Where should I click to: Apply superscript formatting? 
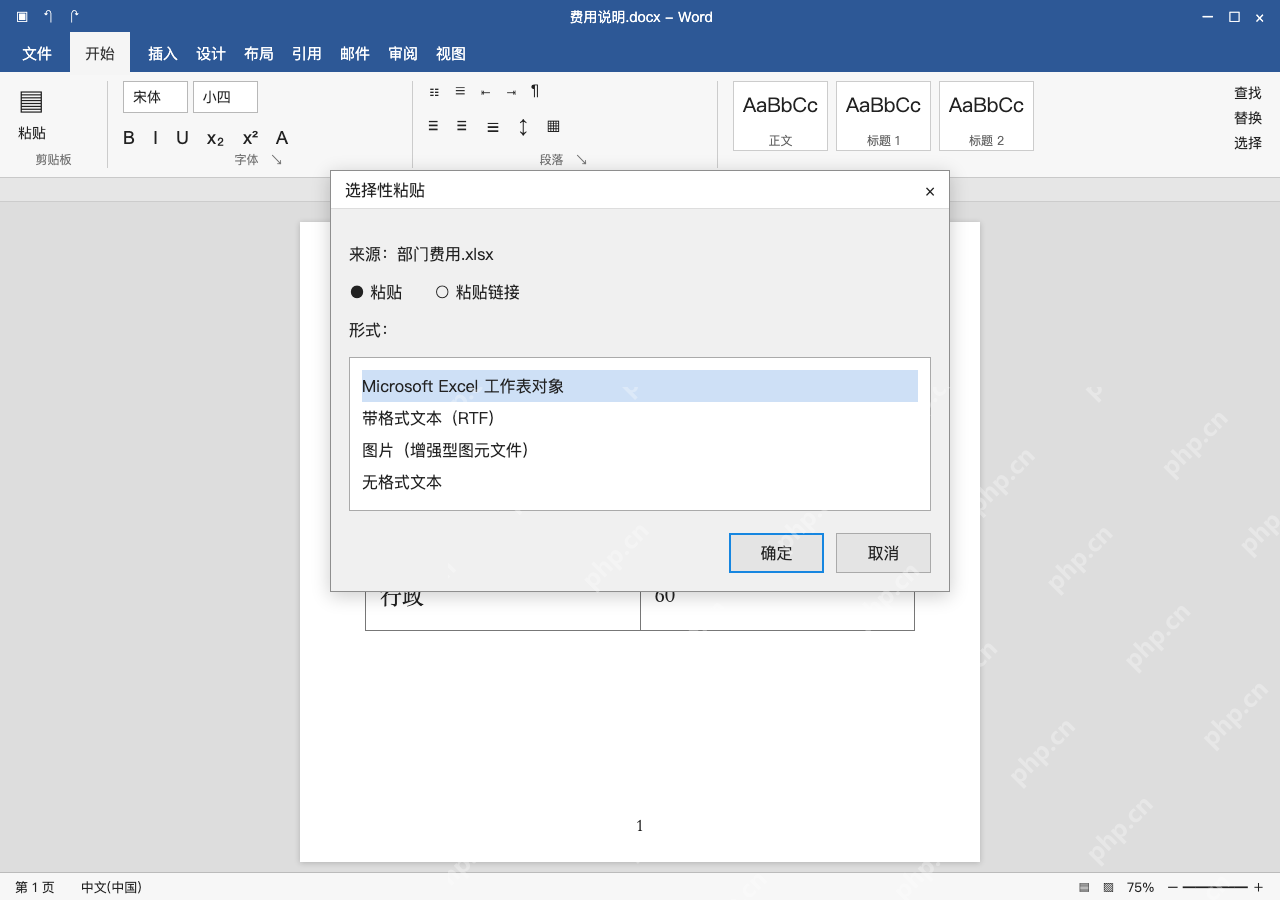[x=250, y=138]
